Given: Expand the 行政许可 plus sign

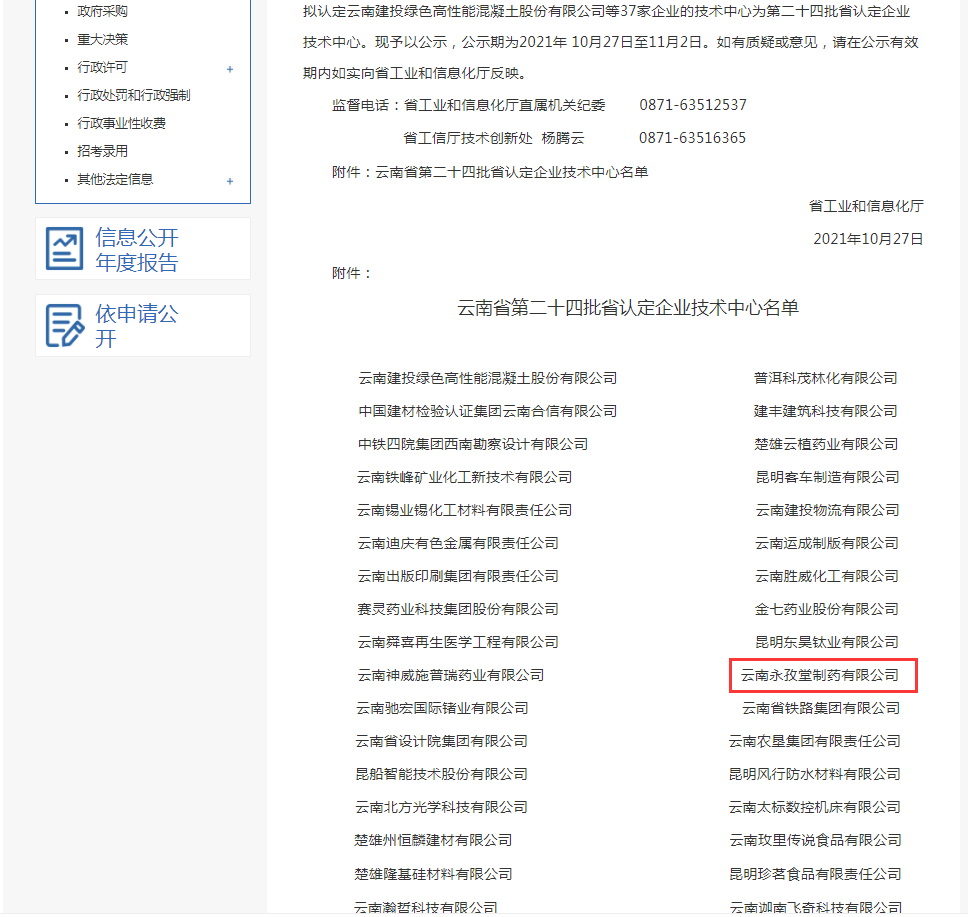Looking at the screenshot, I should pyautogui.click(x=230, y=69).
